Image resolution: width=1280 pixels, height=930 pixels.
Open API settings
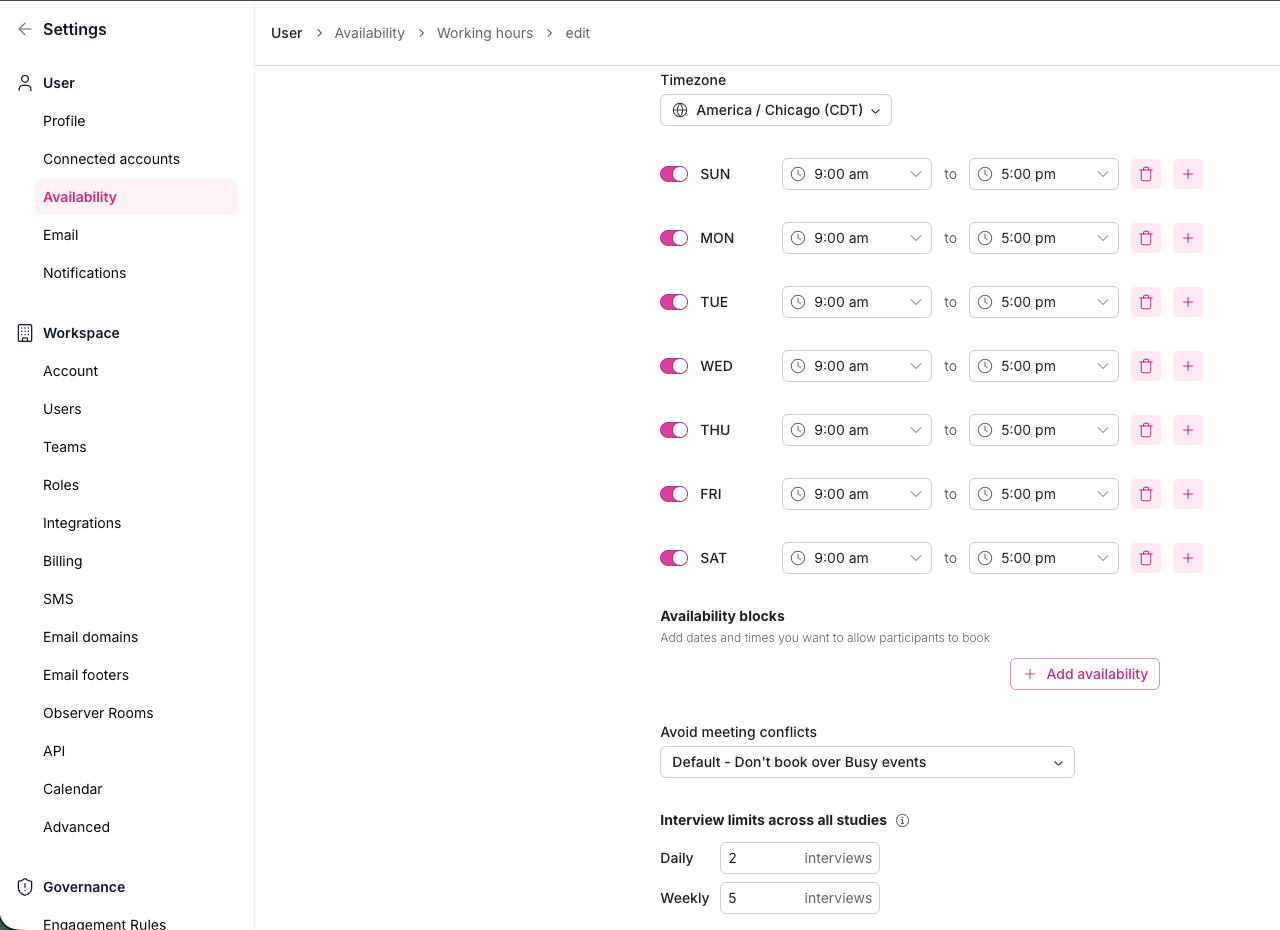(x=54, y=751)
